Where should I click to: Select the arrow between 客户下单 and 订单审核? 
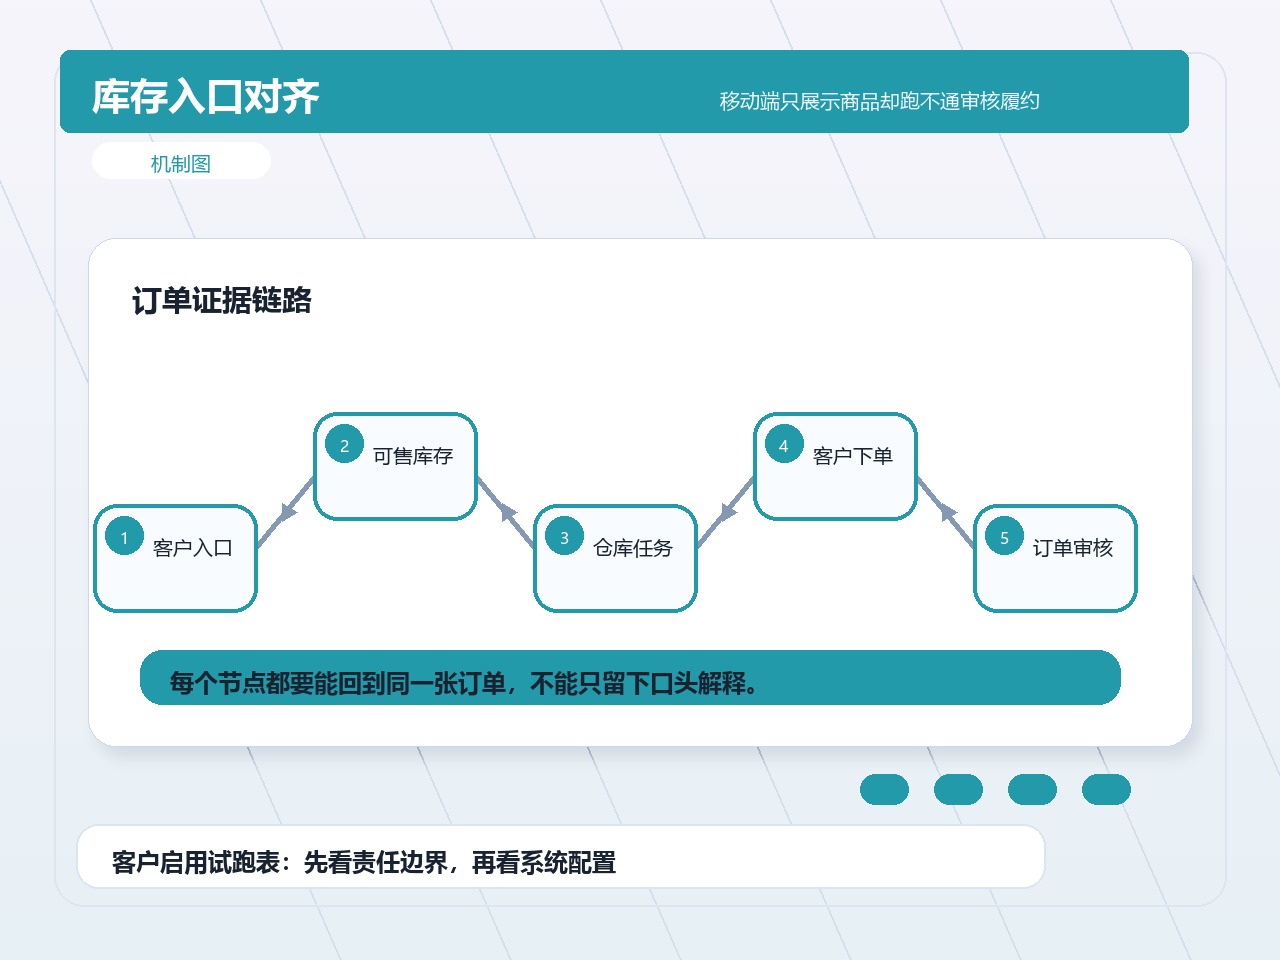point(946,512)
